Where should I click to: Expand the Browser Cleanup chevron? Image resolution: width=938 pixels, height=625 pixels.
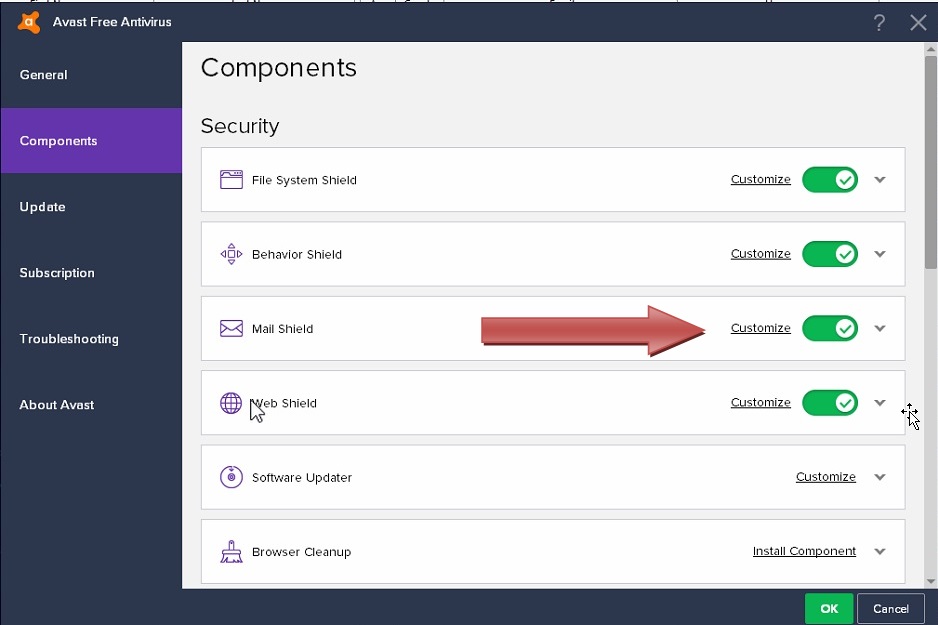(879, 551)
